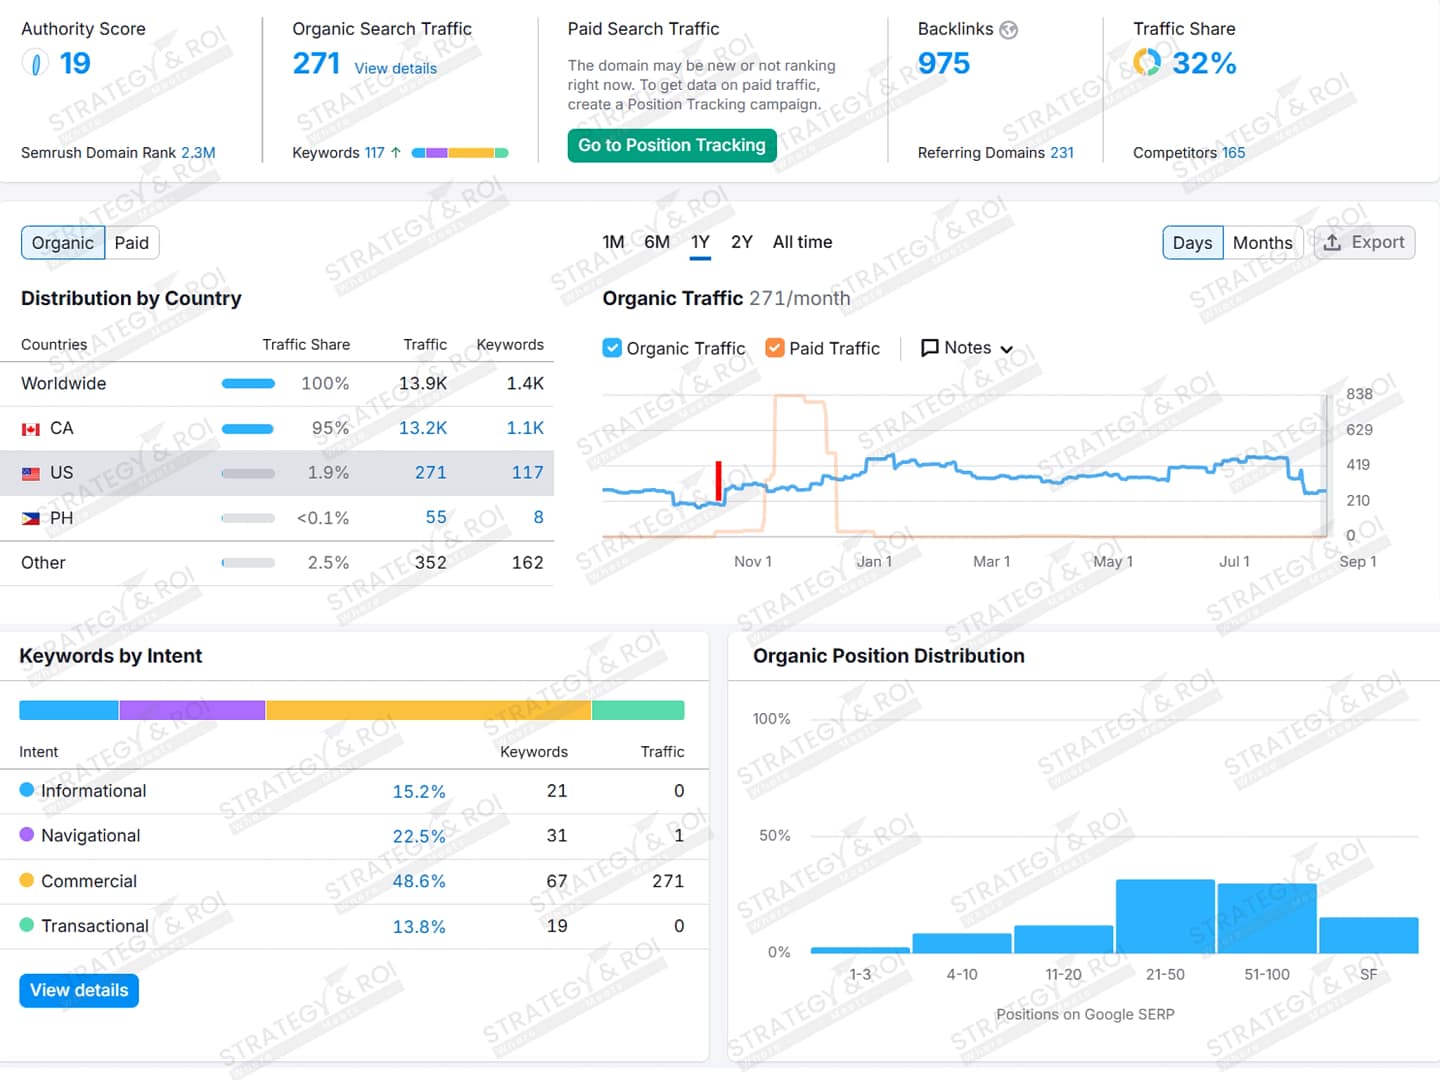Choose the All time range option
The image size is (1440, 1080).
click(x=802, y=242)
